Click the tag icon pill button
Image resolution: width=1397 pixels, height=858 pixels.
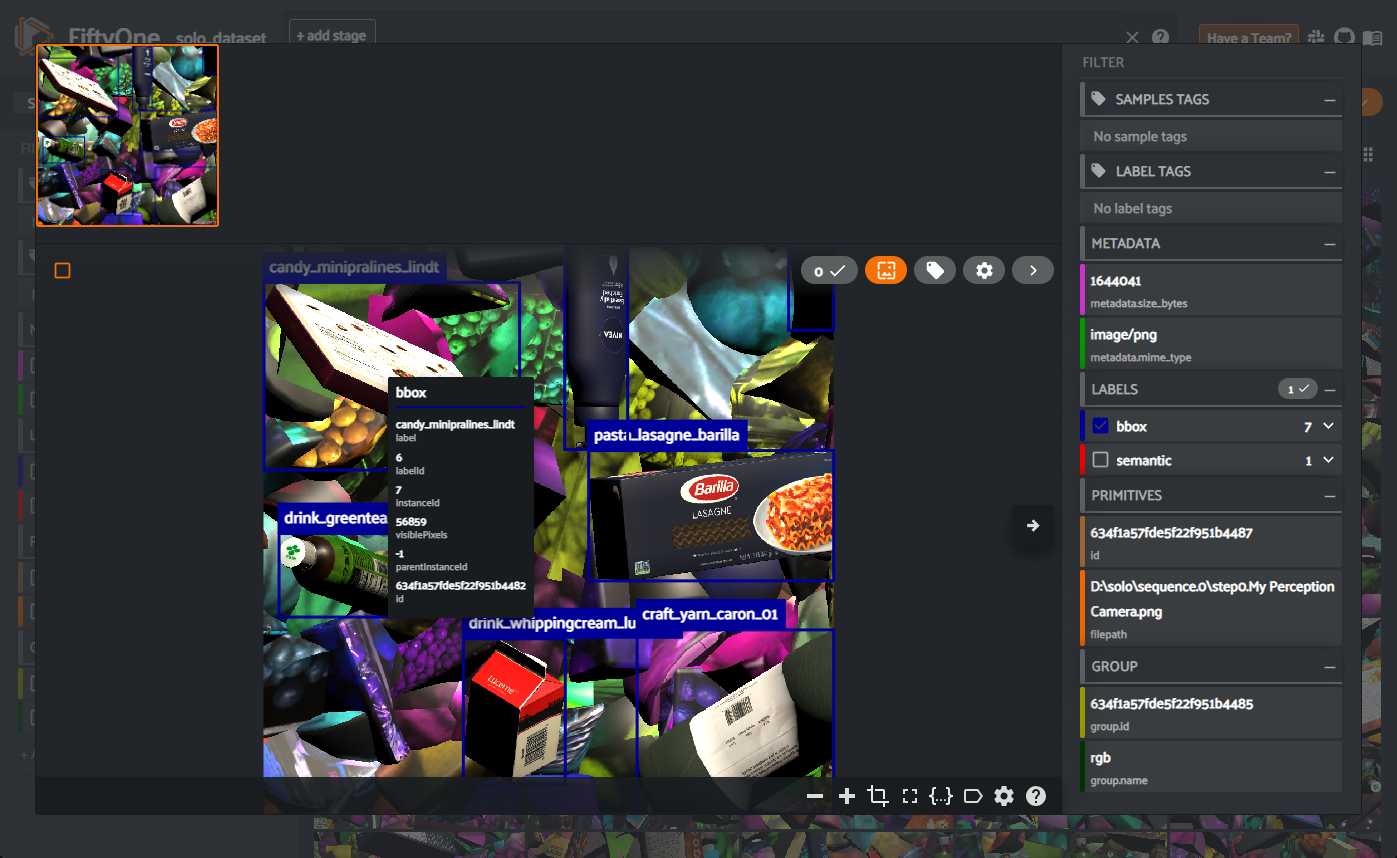tap(935, 270)
